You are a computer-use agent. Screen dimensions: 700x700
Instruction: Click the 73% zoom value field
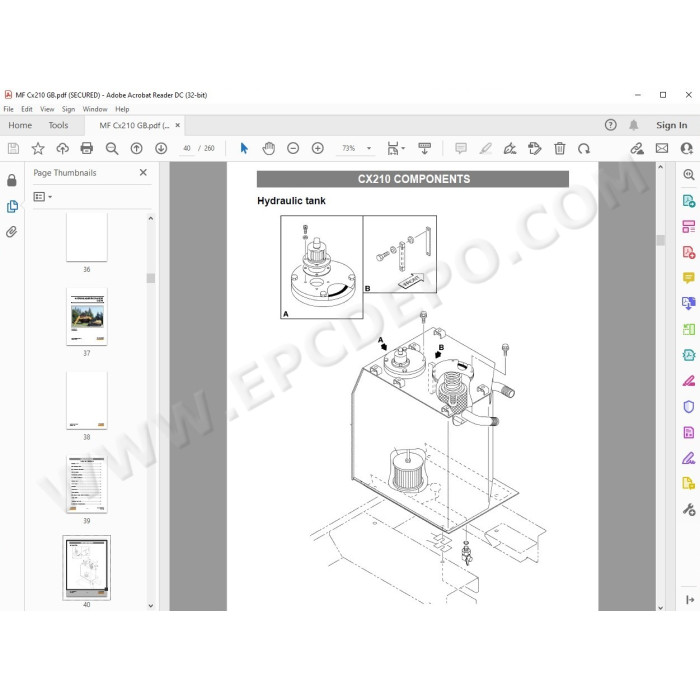pos(348,148)
